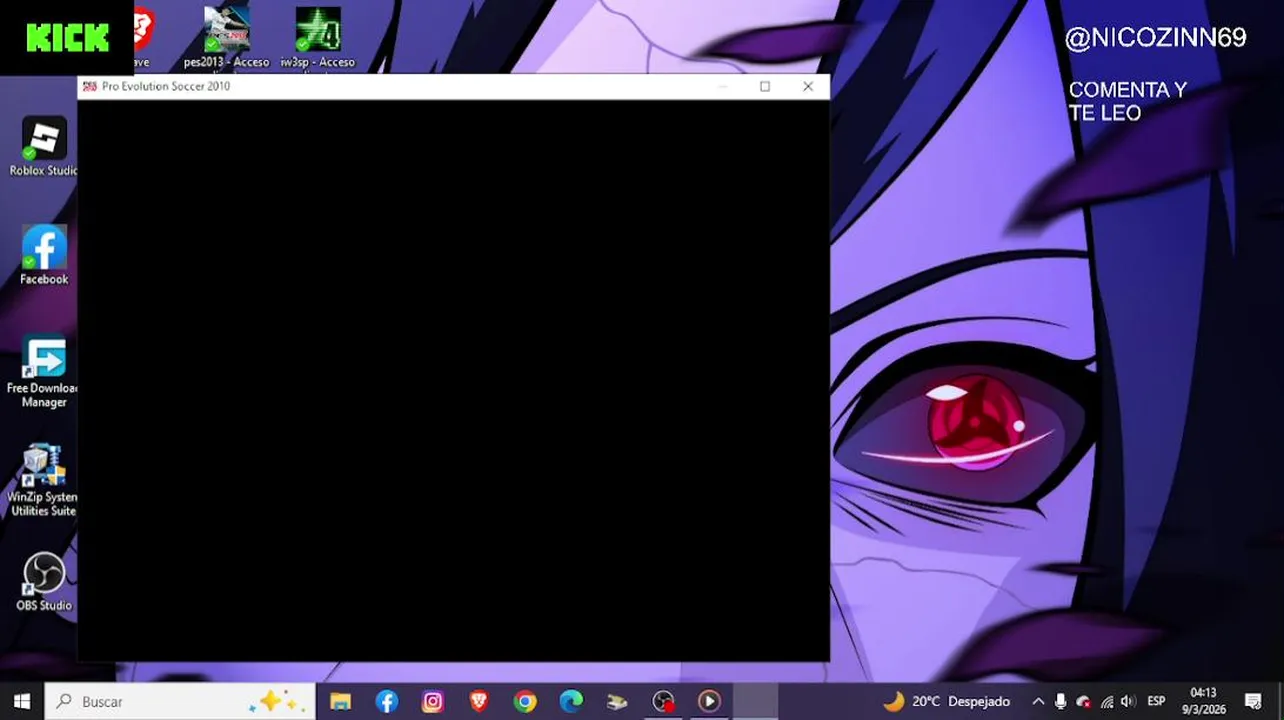
Task: Open the notification center icon
Action: (x=1253, y=702)
